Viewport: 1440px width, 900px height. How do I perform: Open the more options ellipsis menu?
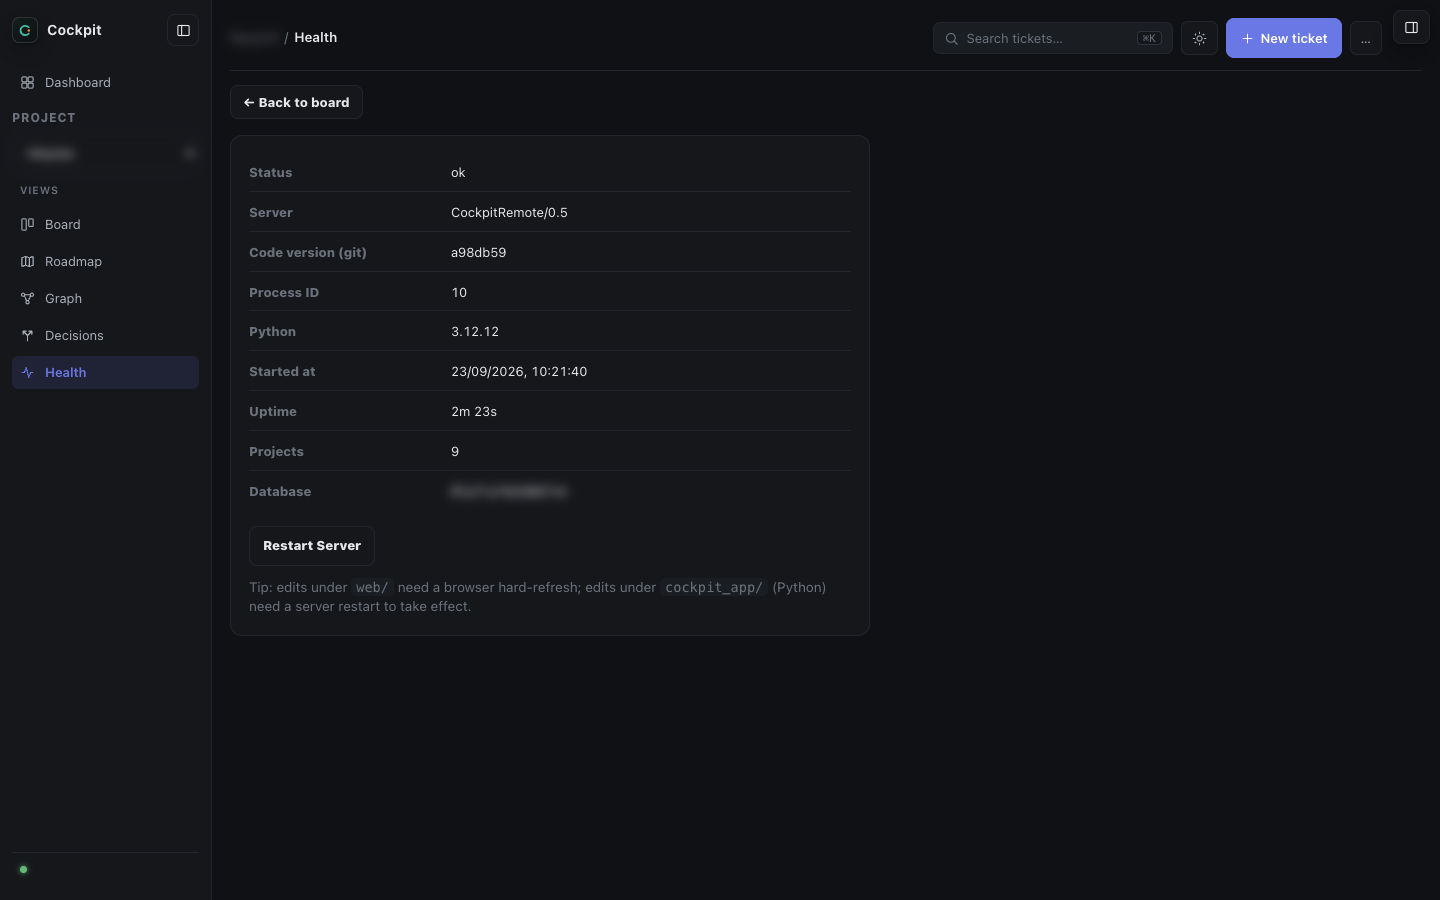(1365, 39)
